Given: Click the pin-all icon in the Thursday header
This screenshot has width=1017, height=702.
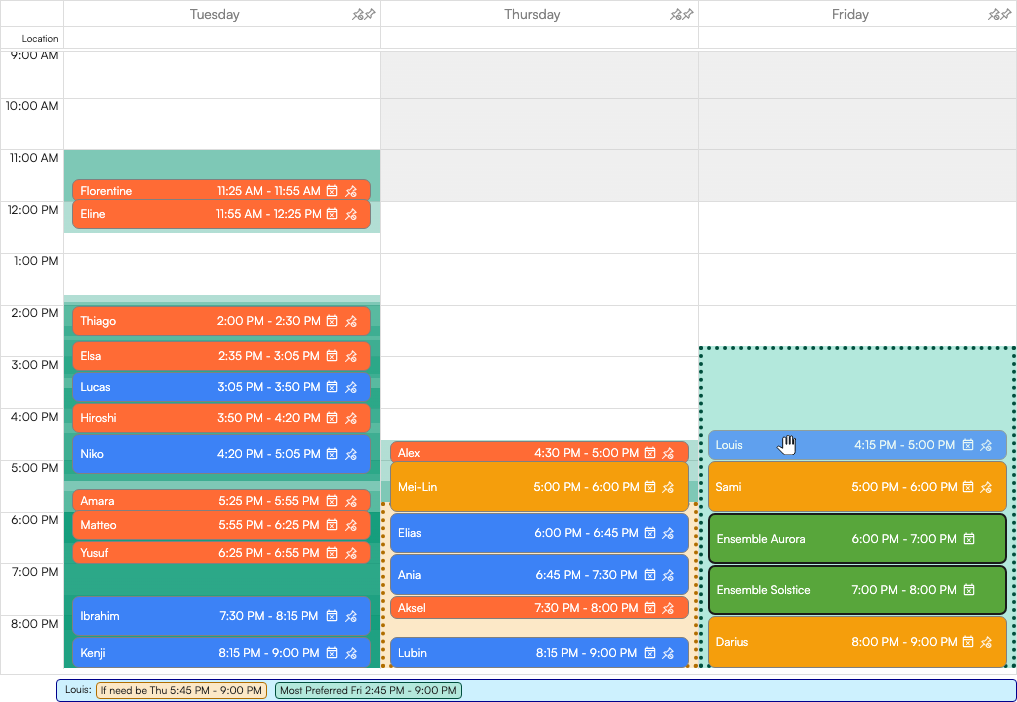Looking at the screenshot, I should (x=688, y=14).
